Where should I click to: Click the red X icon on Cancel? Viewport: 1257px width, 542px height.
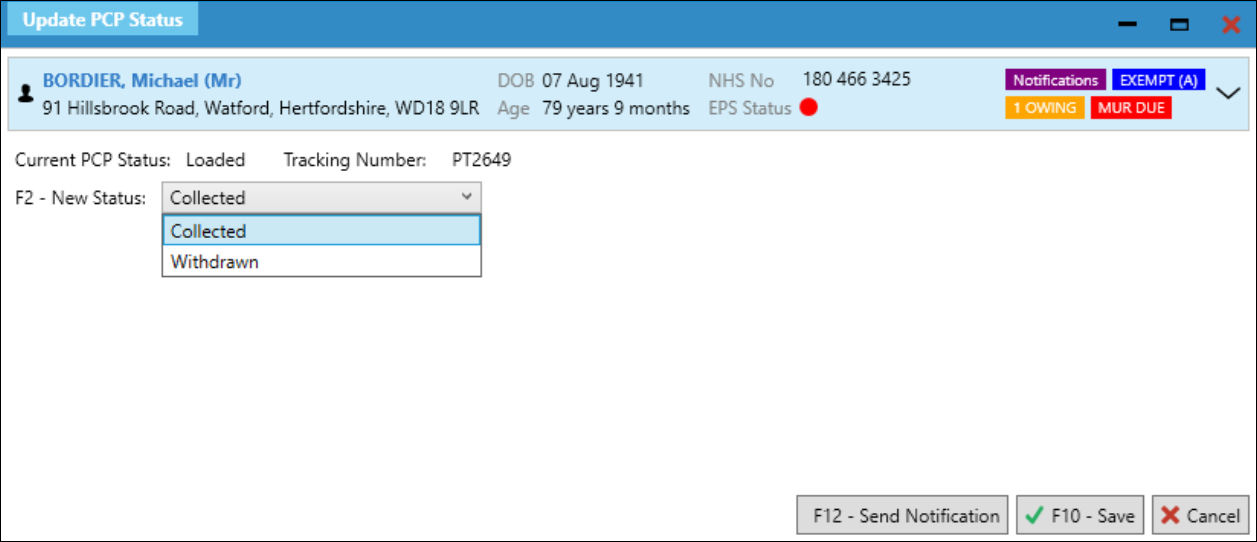tap(1170, 516)
